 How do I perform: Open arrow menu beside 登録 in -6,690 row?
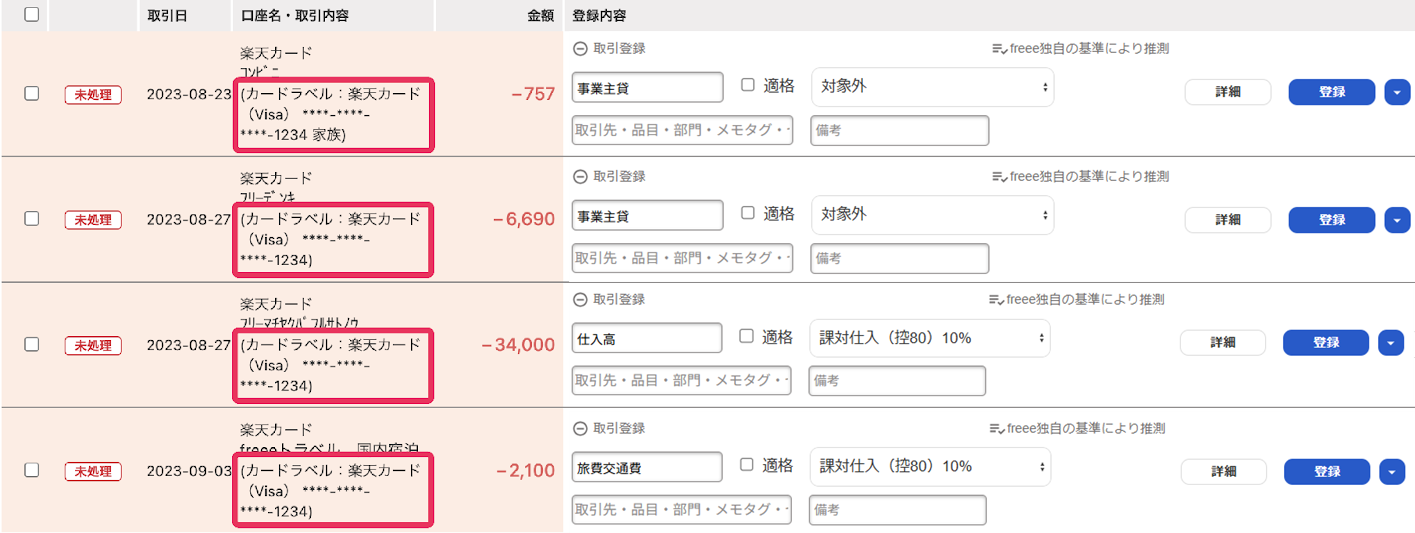tap(1397, 220)
